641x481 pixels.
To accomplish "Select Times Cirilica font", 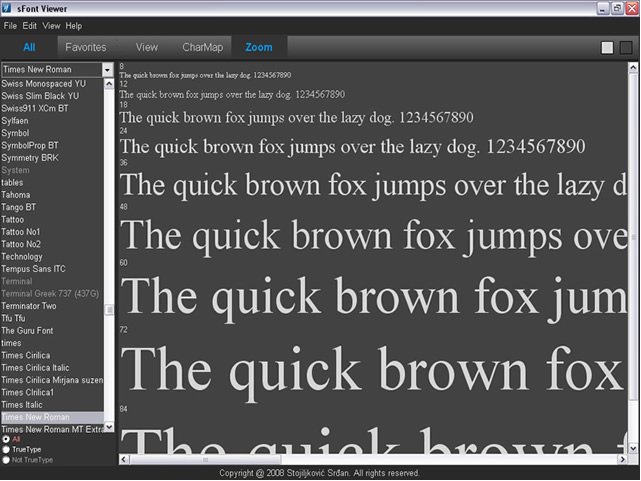I will (52, 356).
